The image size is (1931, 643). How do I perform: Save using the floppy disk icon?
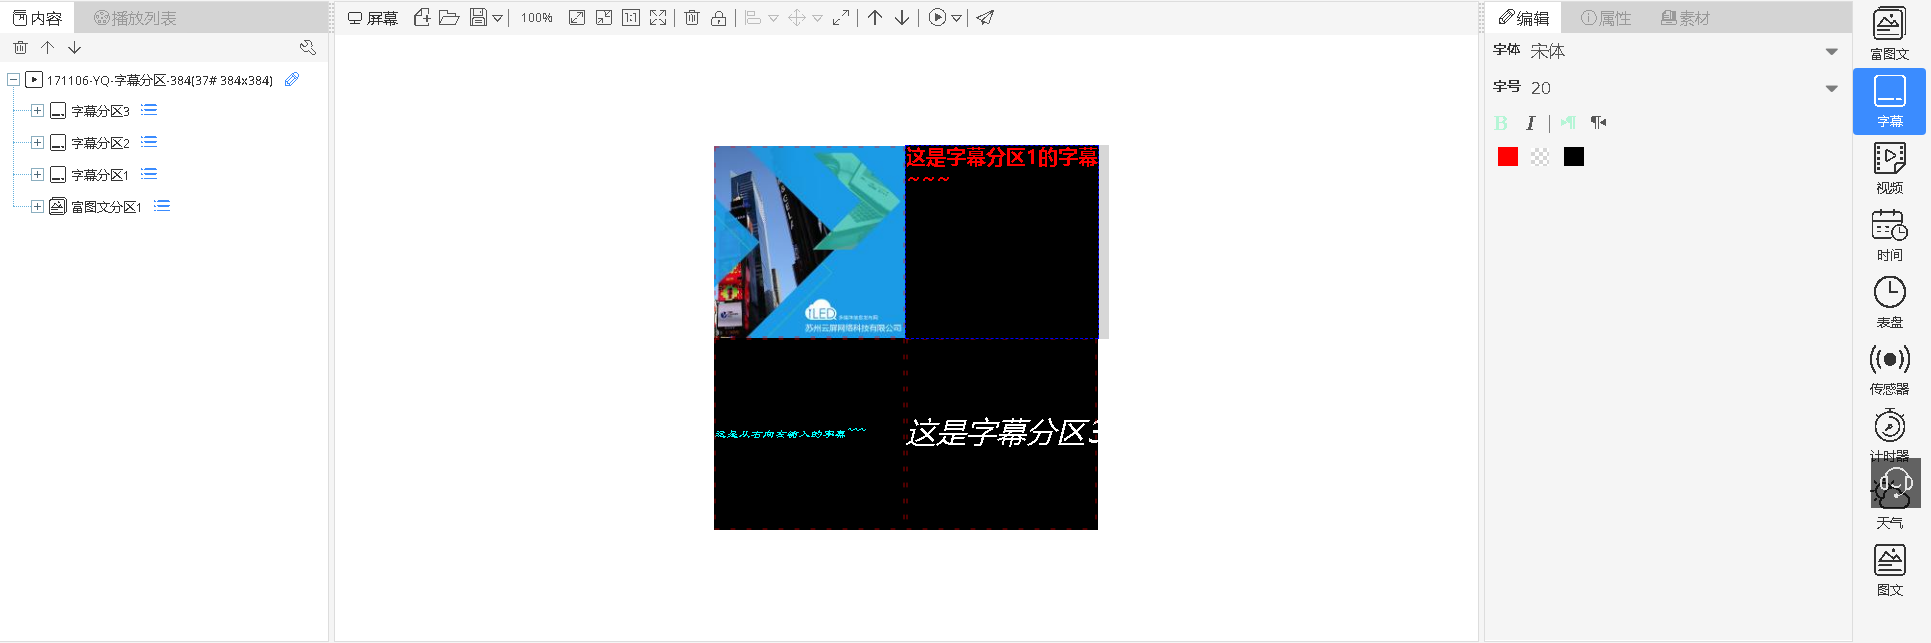(478, 17)
